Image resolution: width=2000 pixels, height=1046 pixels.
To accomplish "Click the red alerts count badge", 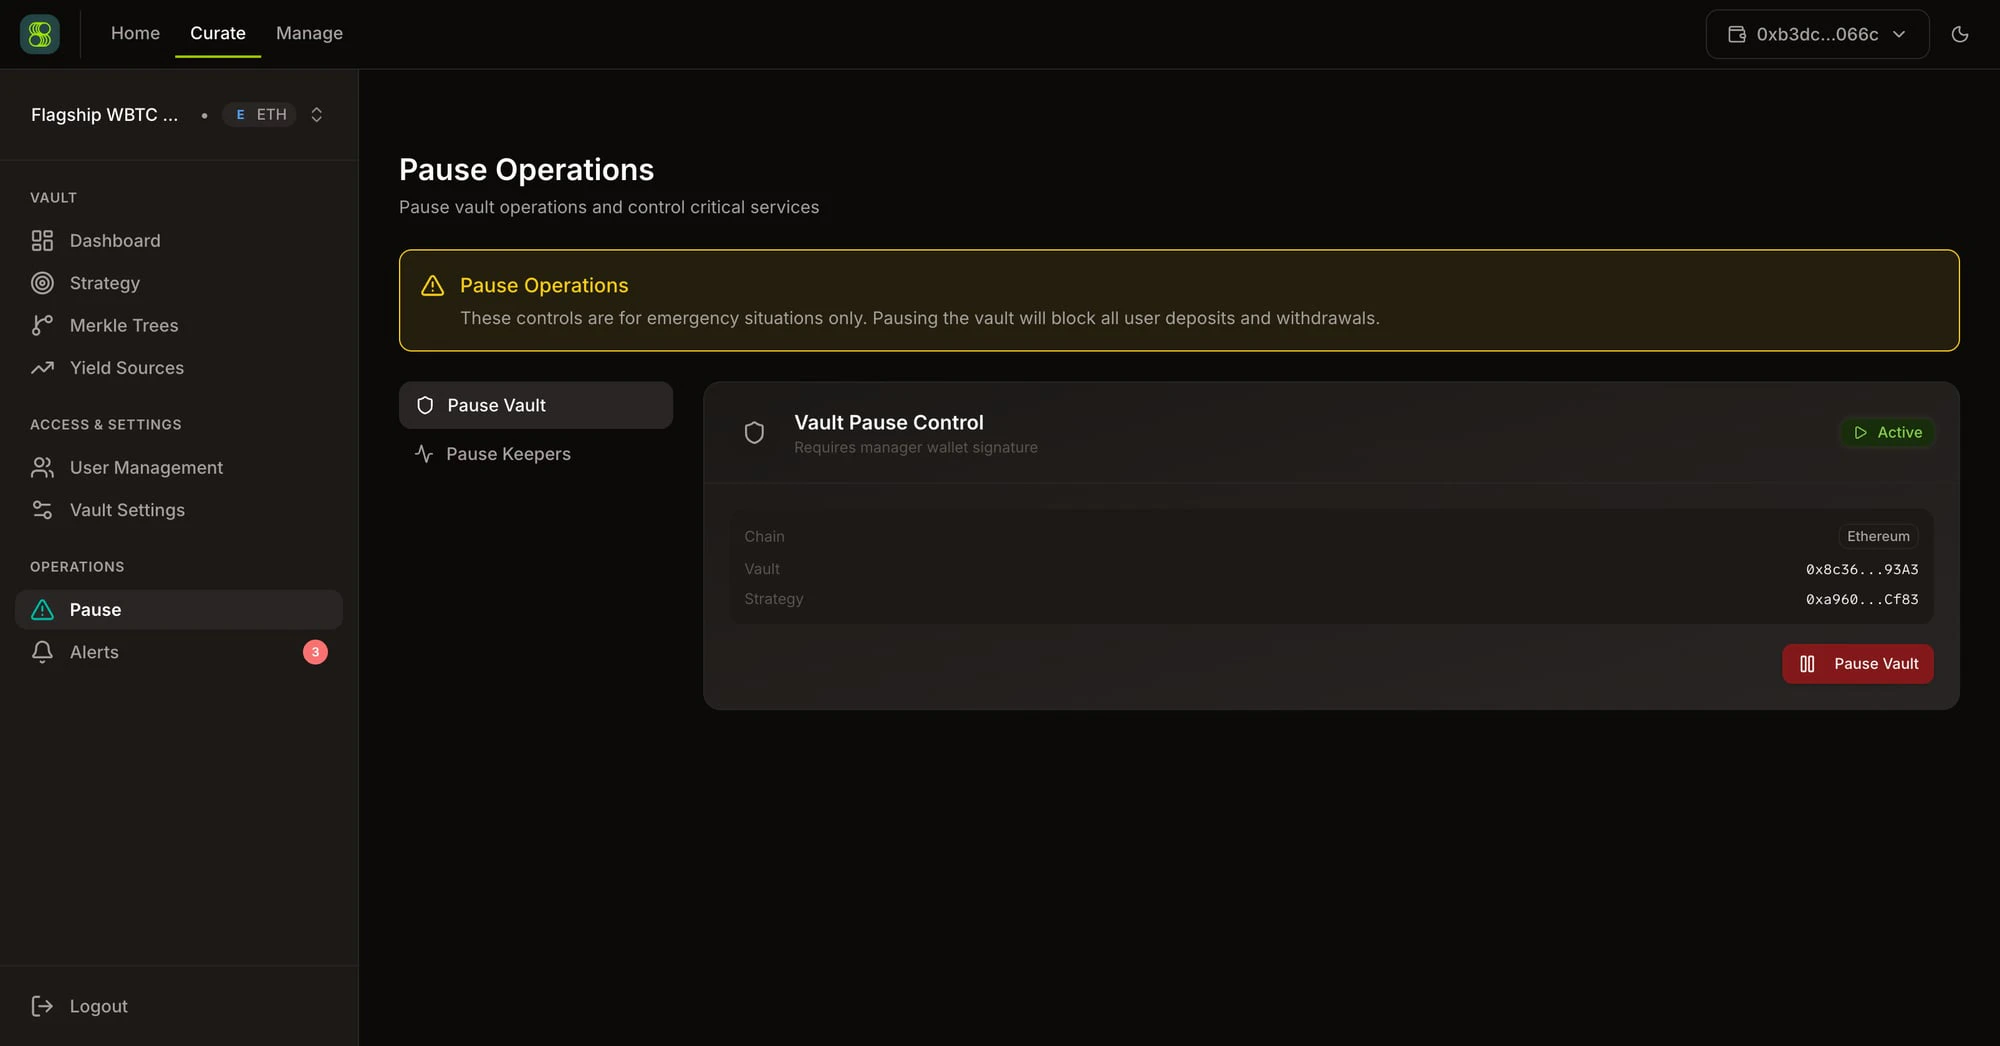I will pyautogui.click(x=315, y=652).
